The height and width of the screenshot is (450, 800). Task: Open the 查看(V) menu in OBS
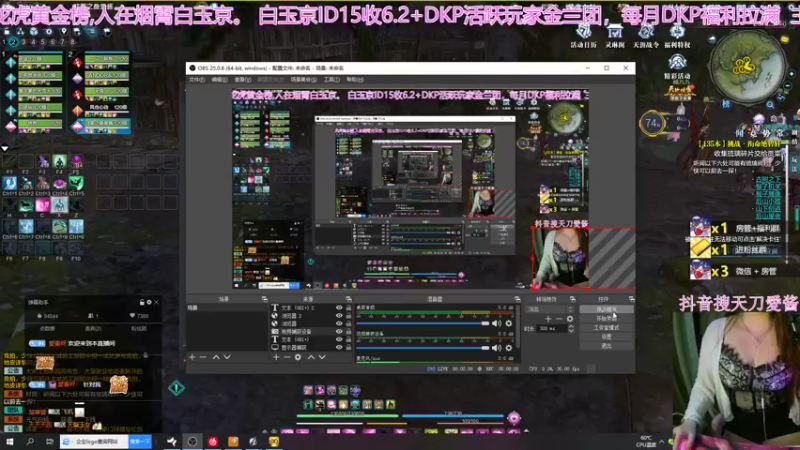tap(242, 80)
